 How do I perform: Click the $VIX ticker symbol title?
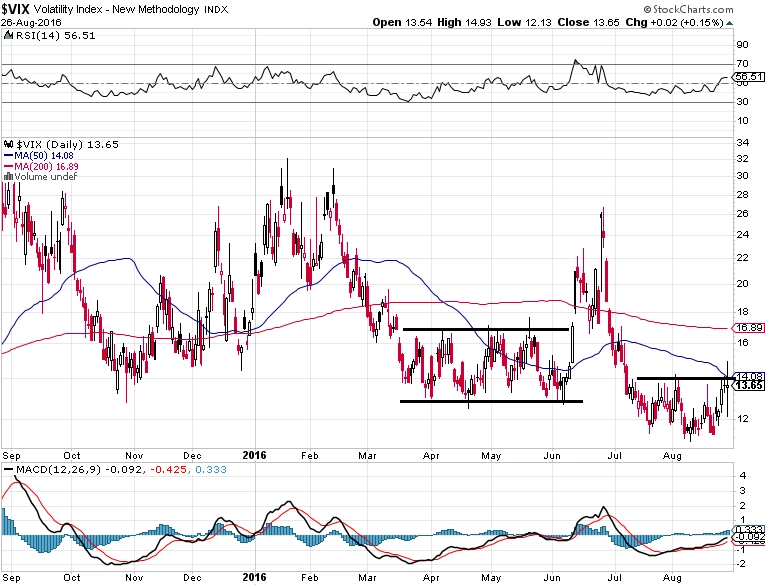point(16,9)
